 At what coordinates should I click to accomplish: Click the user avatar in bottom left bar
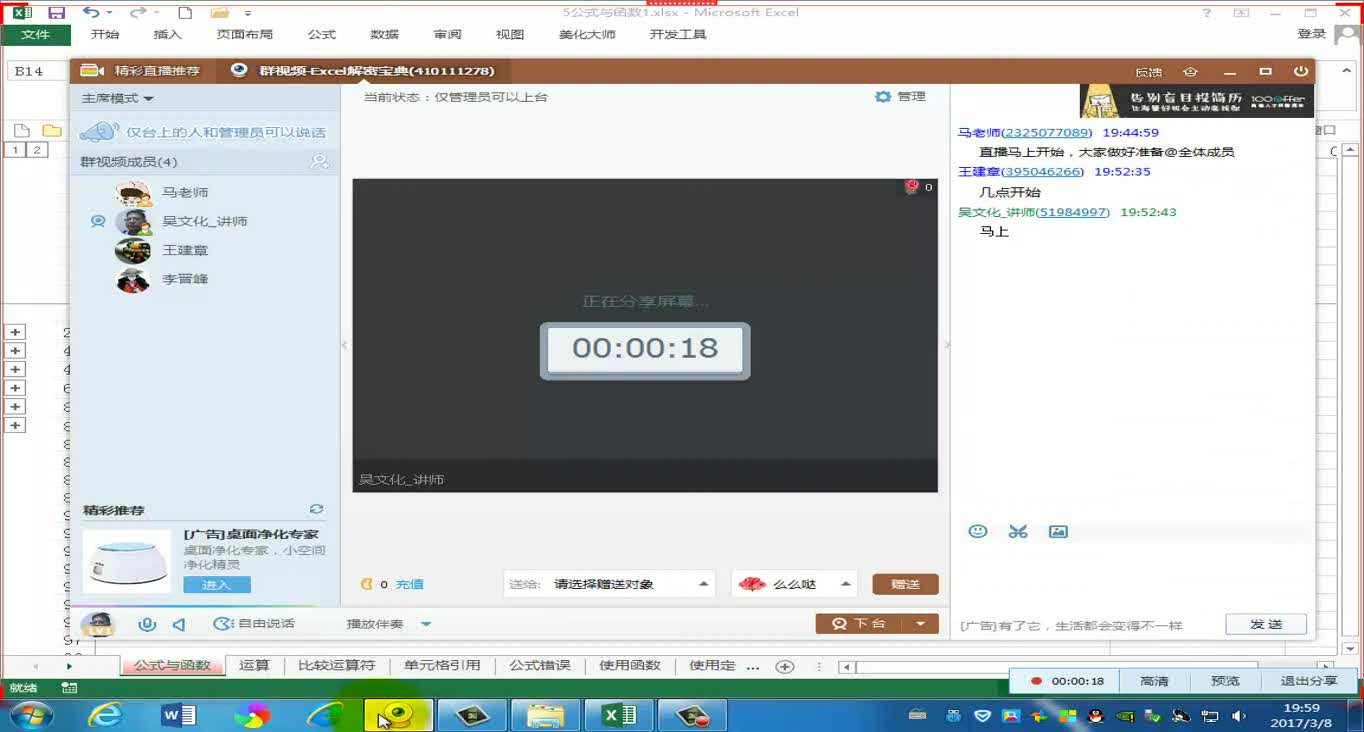(97, 624)
